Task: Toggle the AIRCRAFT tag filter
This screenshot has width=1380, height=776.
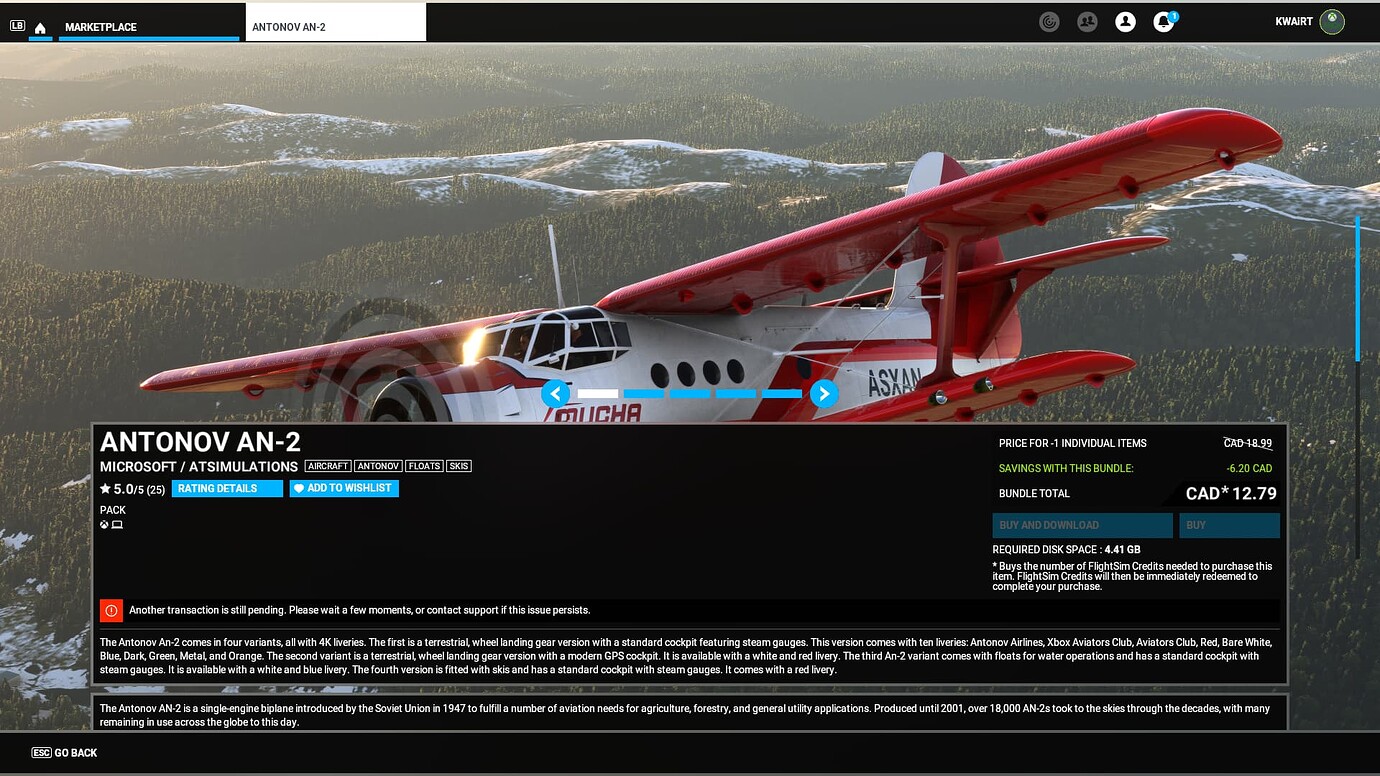Action: (328, 465)
